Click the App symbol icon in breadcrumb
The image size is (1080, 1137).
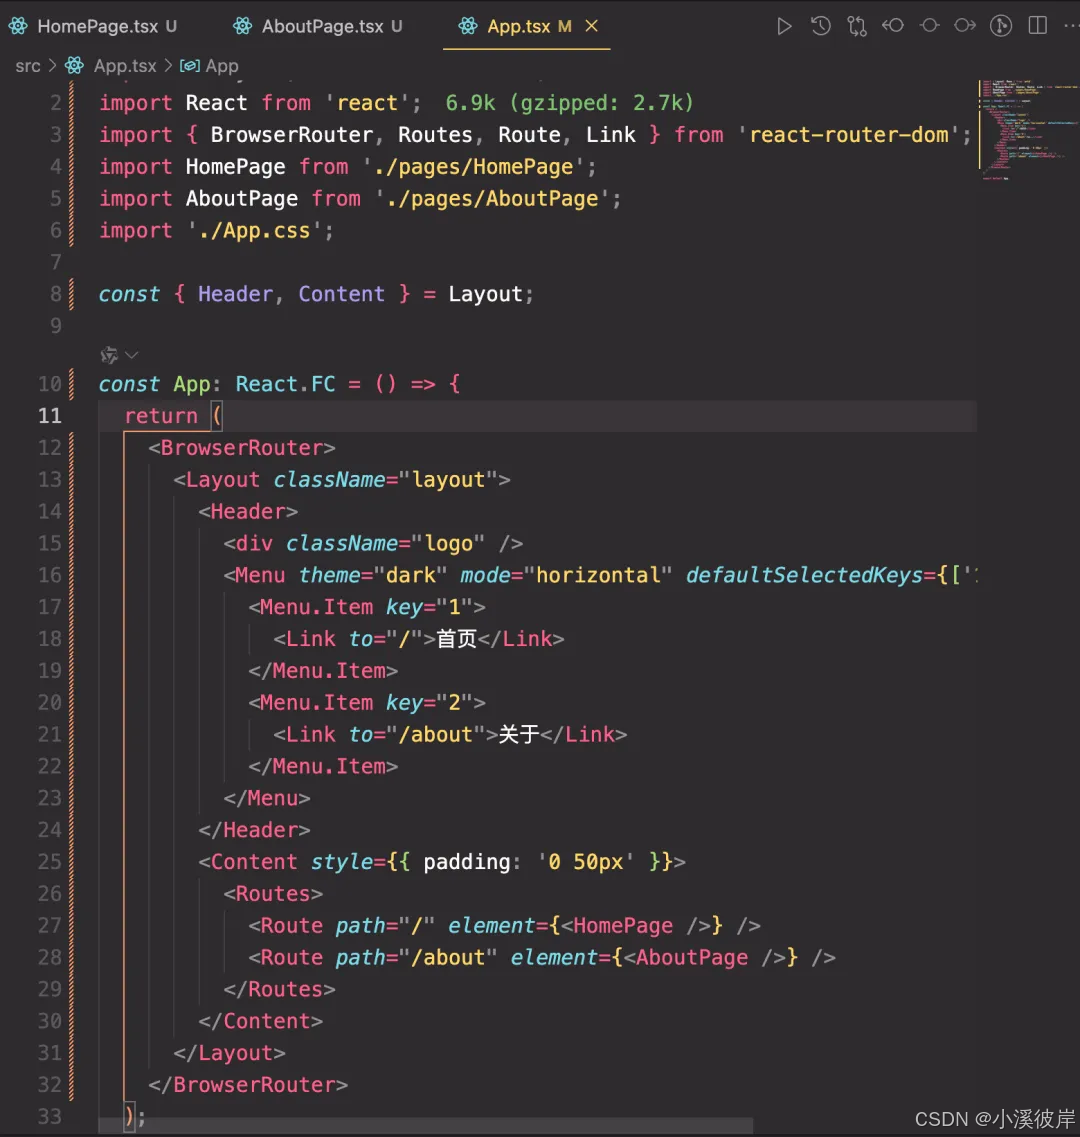pyautogui.click(x=189, y=66)
